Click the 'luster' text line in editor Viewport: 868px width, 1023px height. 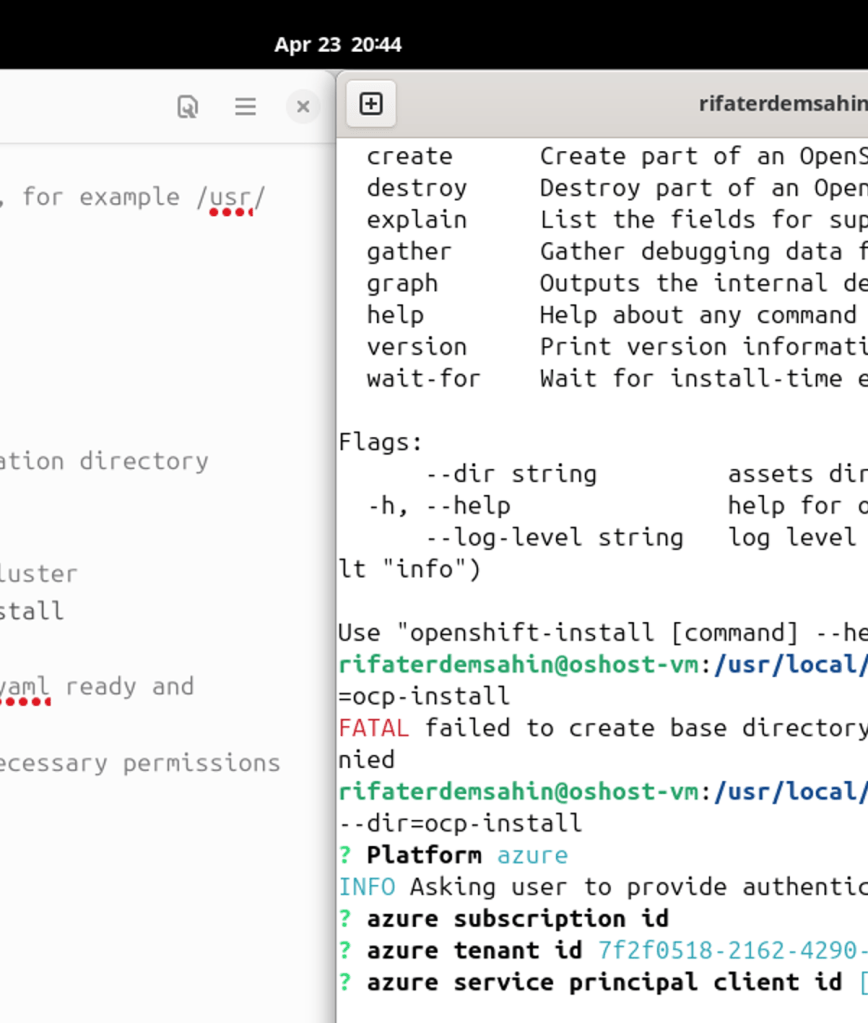click(x=39, y=573)
